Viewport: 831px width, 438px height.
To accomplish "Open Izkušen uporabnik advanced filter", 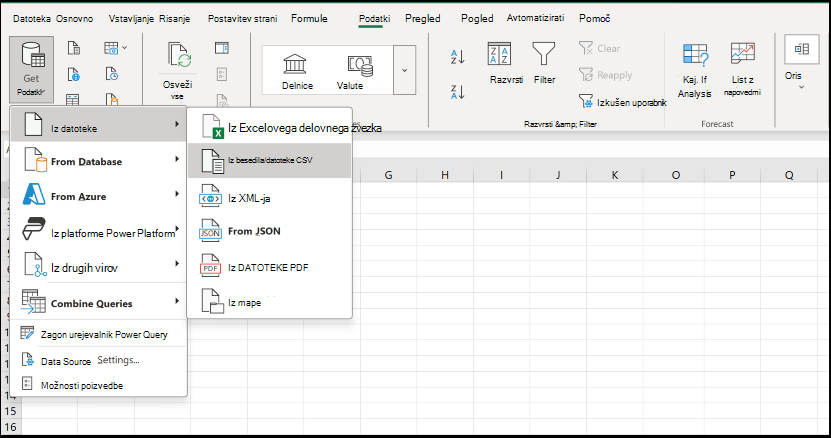I will [622, 102].
